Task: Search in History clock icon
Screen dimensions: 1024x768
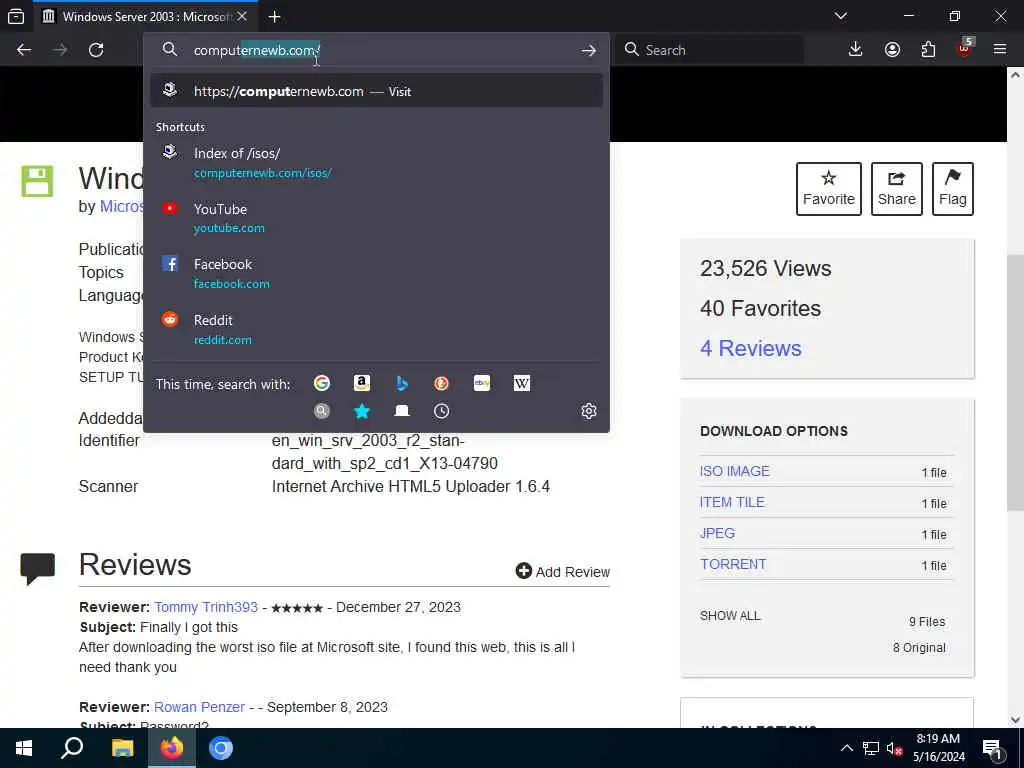Action: [441, 411]
